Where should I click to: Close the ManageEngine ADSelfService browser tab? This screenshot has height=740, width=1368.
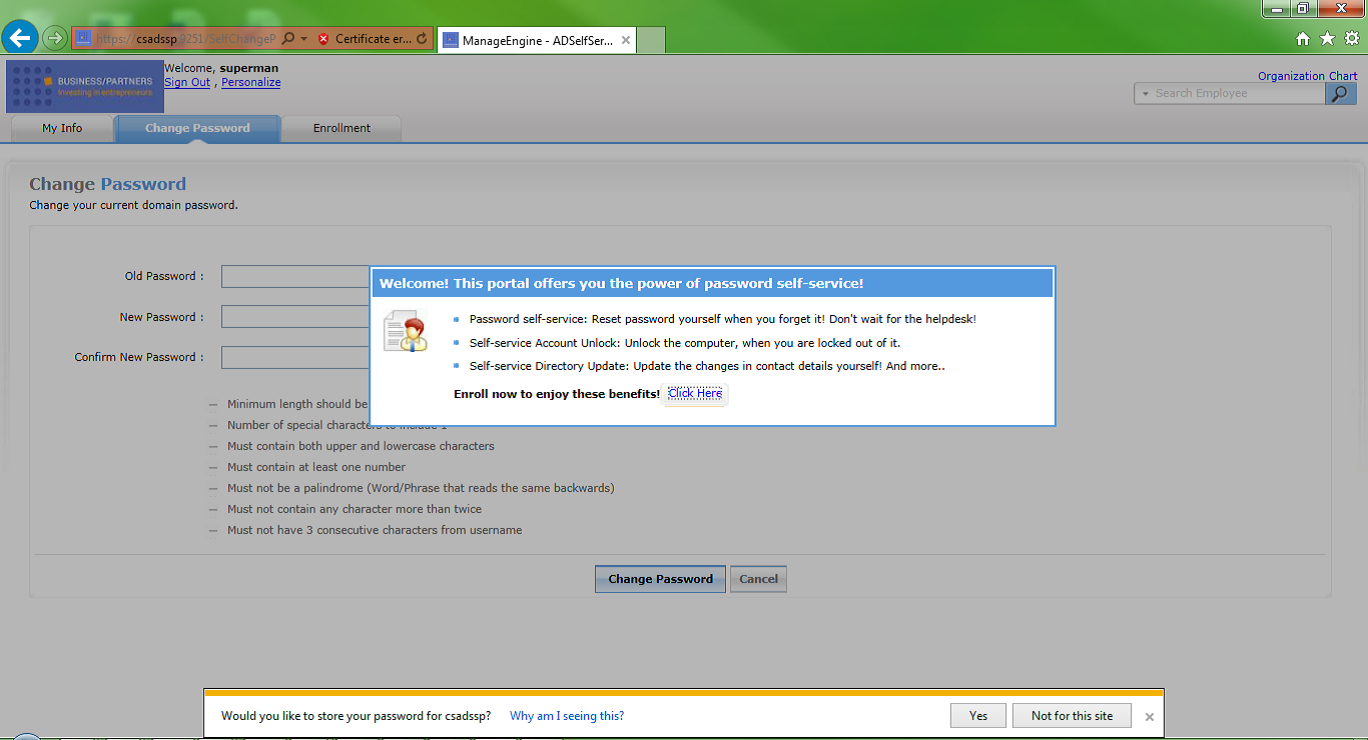tap(625, 40)
